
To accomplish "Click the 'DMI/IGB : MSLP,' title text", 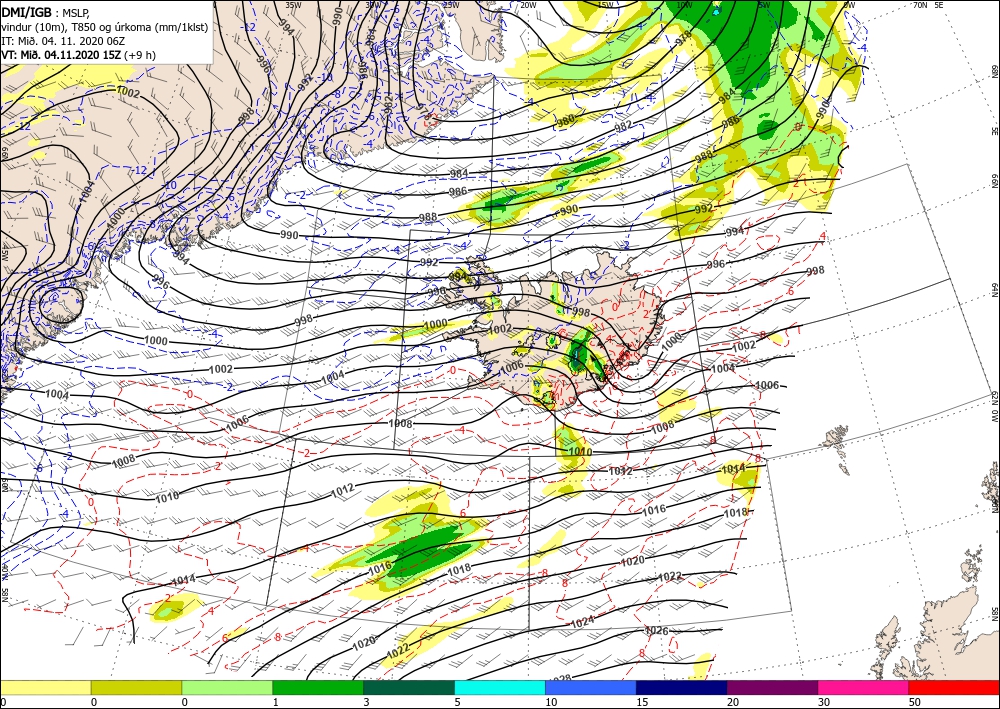I will [x=43, y=11].
